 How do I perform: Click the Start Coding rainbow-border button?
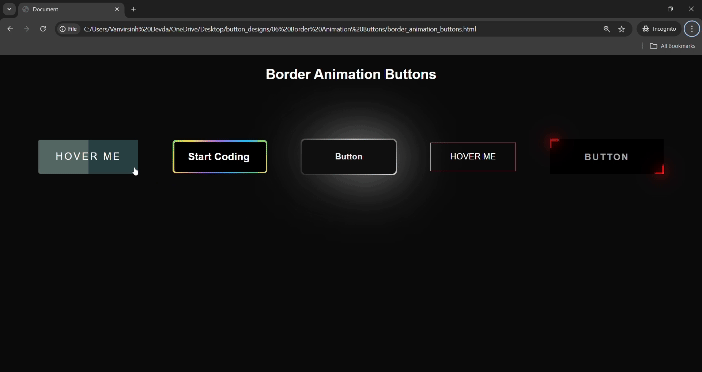point(220,157)
